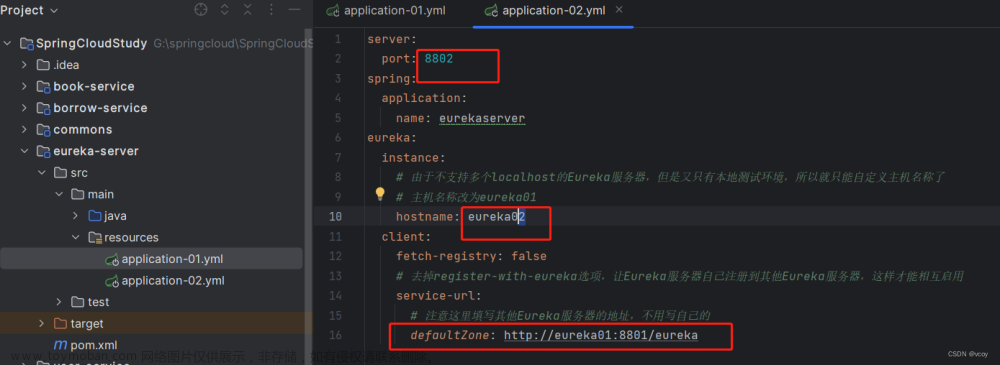Open application-02.yml in the project tree
This screenshot has height=365, width=1000.
(x=173, y=281)
